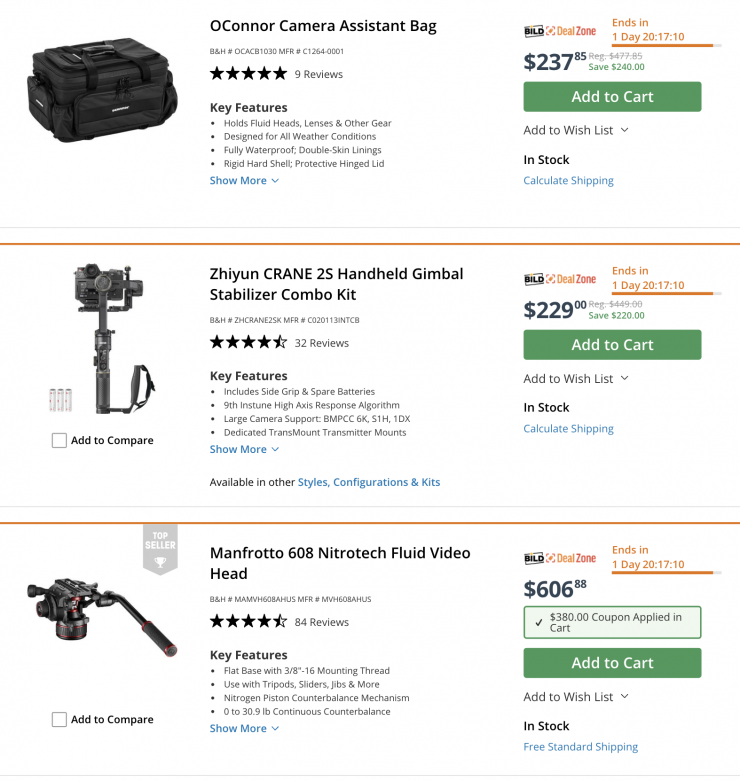Expand Show More for OConnor bag features
This screenshot has height=781, width=740.
click(x=244, y=181)
